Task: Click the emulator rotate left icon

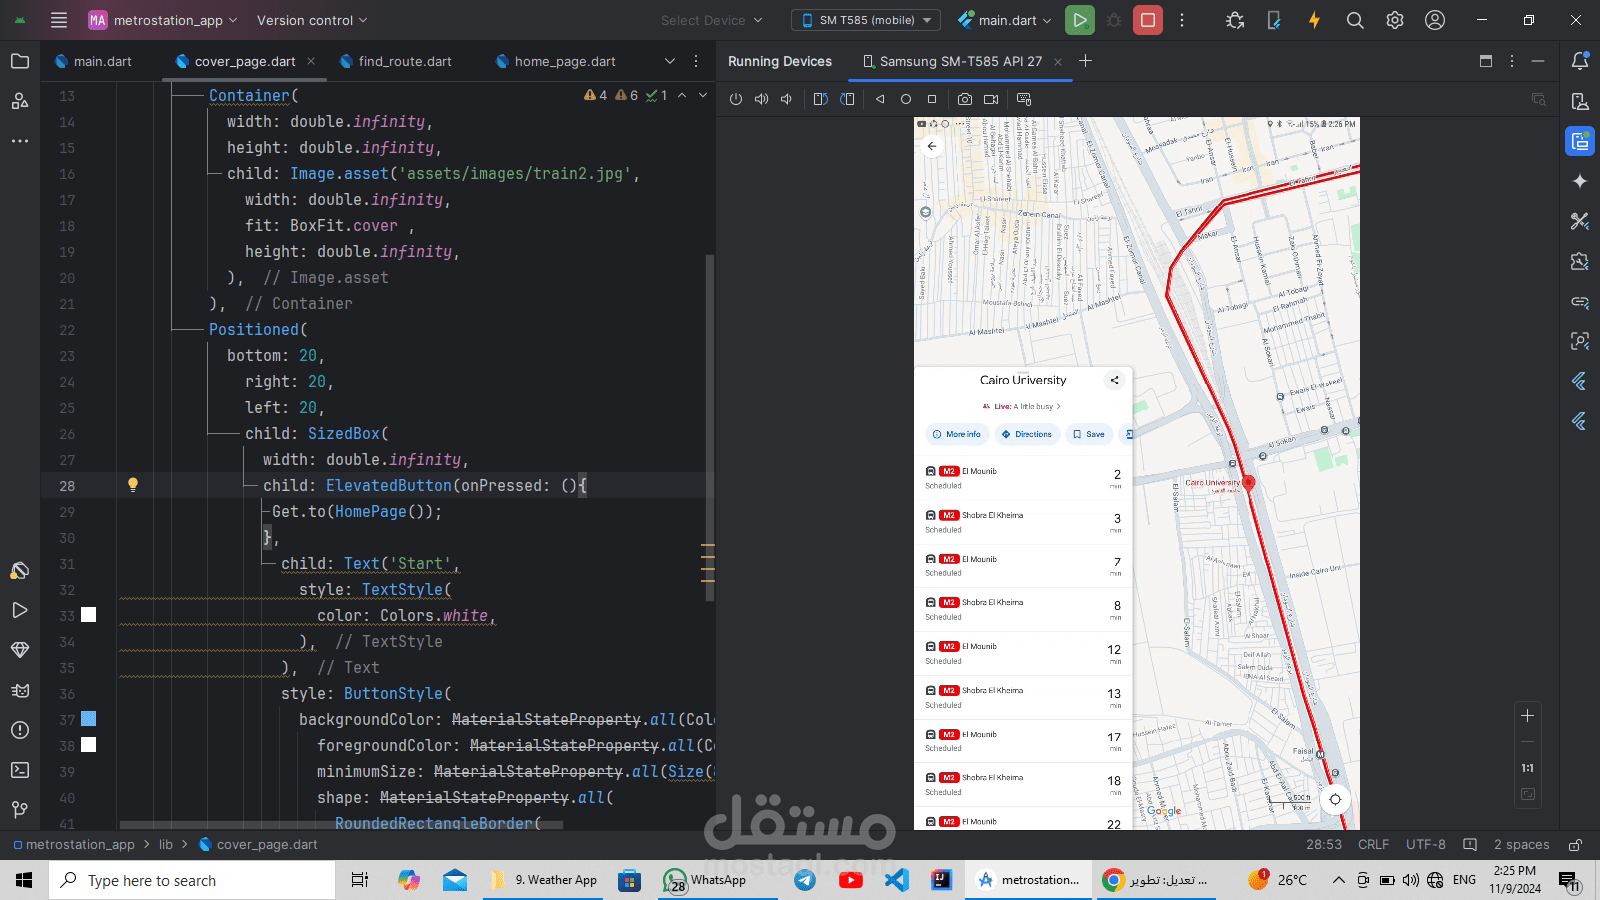Action: point(820,99)
